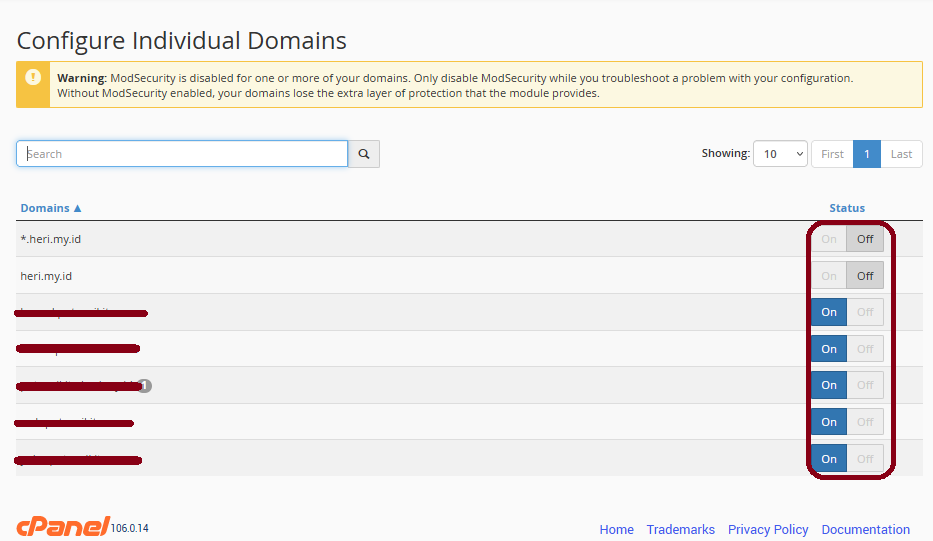This screenshot has width=933, height=541.
Task: Open the Privacy Policy link
Action: pos(768,530)
